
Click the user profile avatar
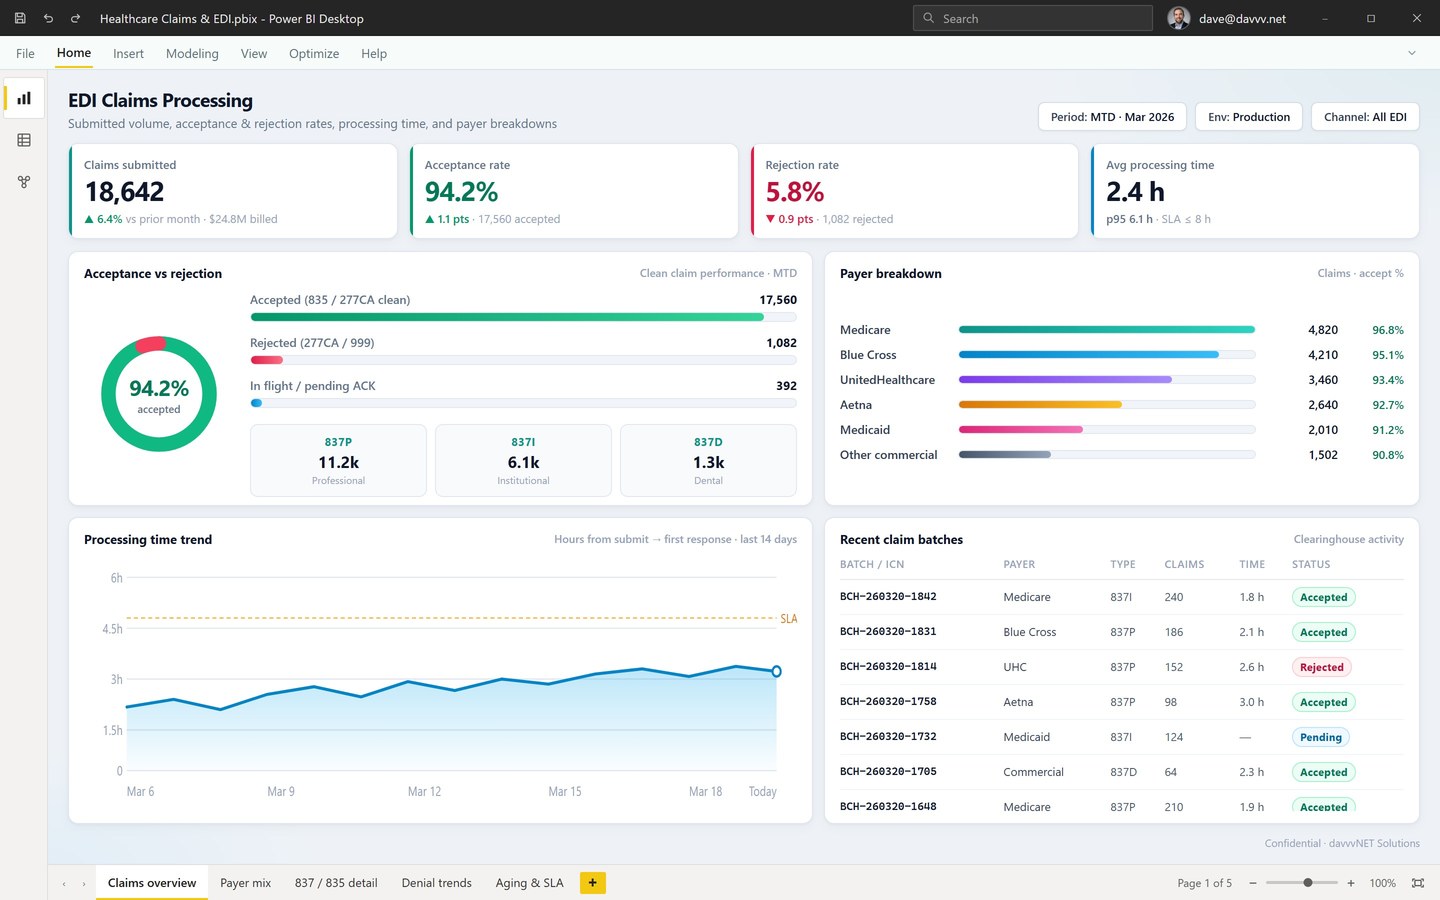(x=1179, y=18)
